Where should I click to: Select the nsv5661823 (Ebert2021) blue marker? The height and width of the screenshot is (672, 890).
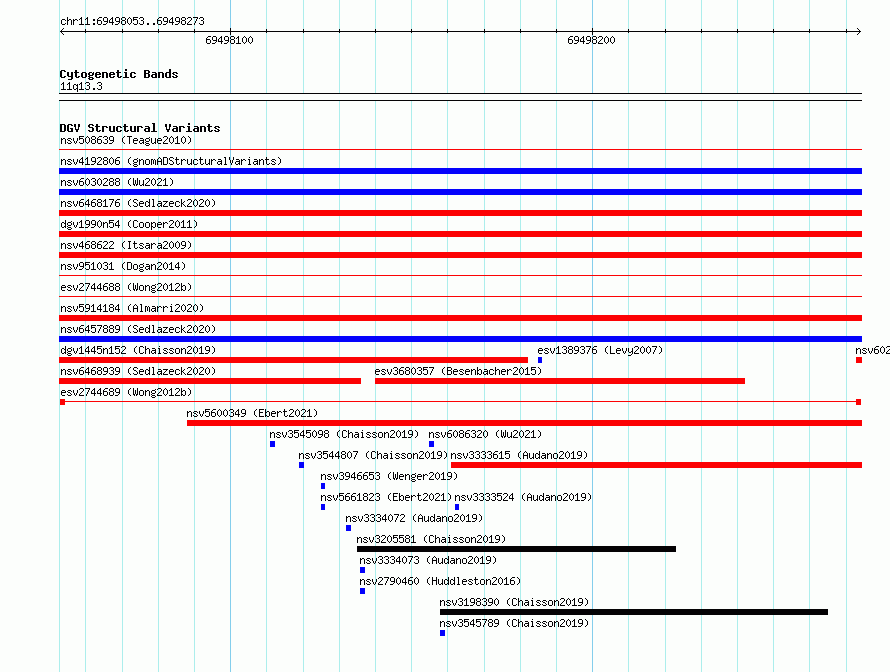coord(323,507)
